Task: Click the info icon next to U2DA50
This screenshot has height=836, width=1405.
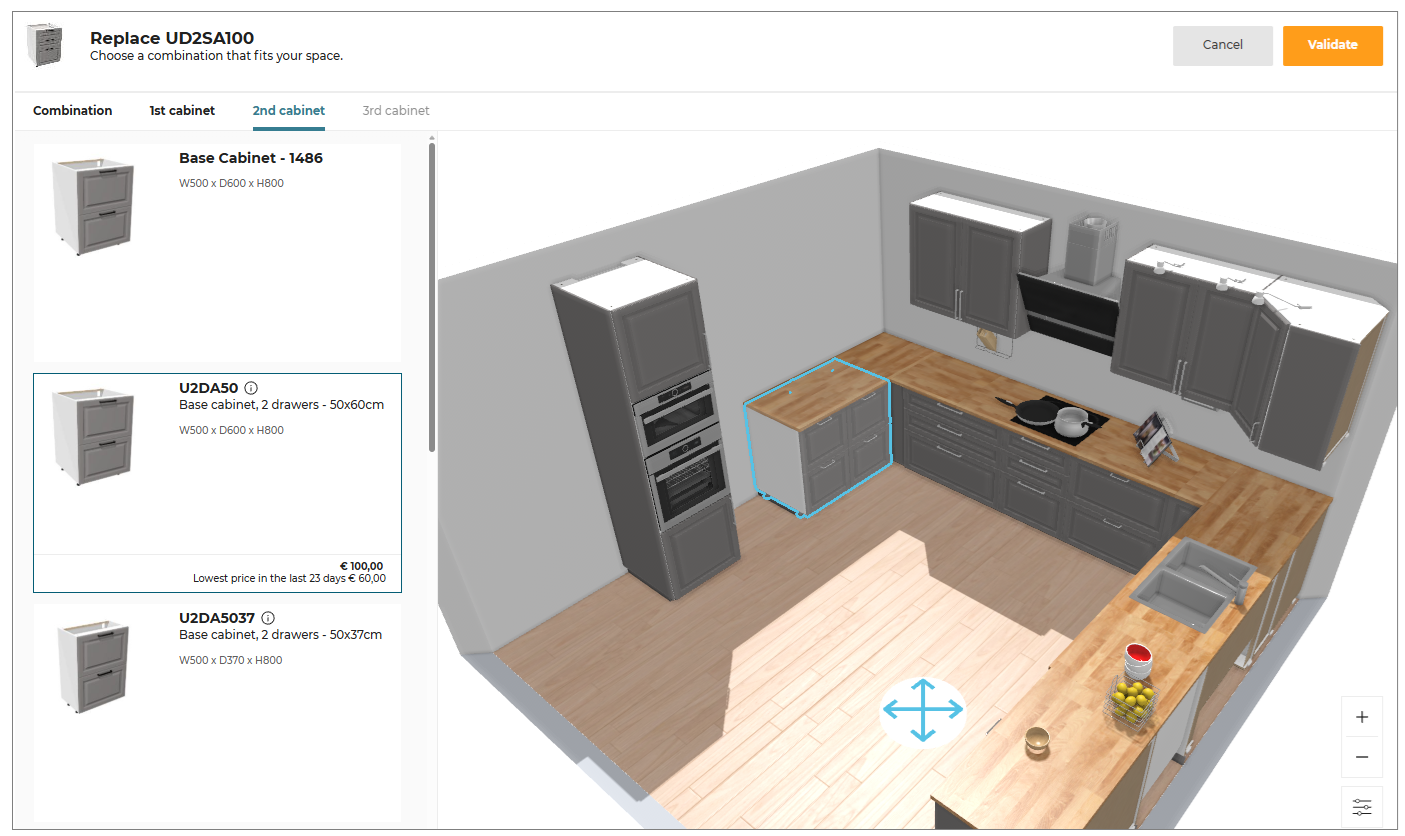Action: click(251, 388)
